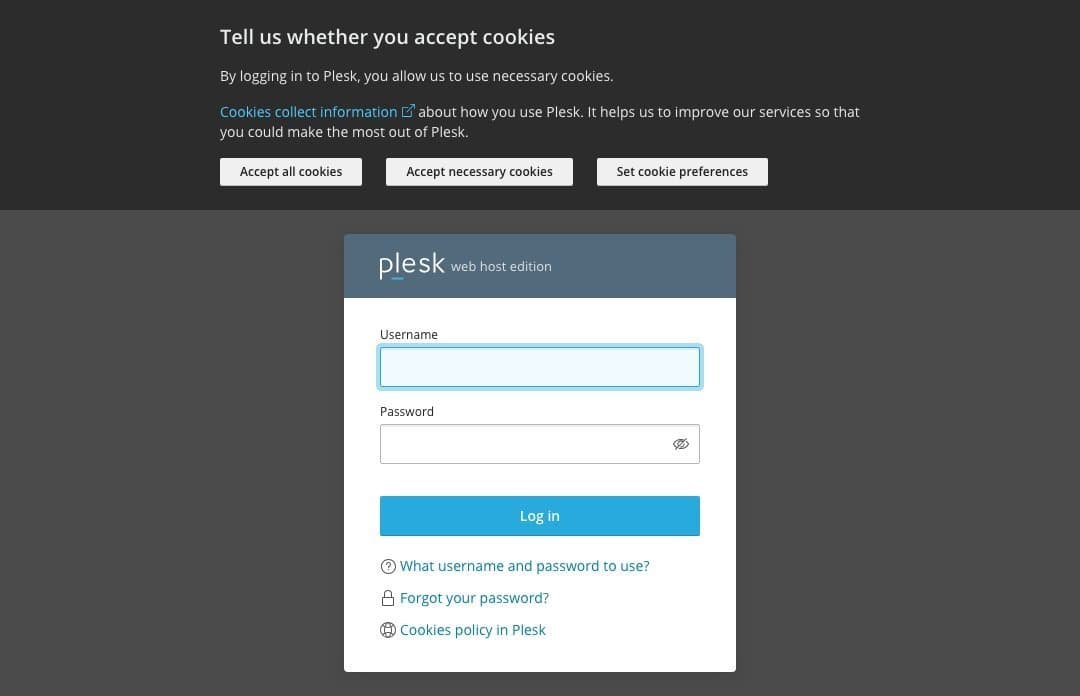Screen dimensions: 1080x696
Task: Click inside the Username input field
Action: click(540, 366)
